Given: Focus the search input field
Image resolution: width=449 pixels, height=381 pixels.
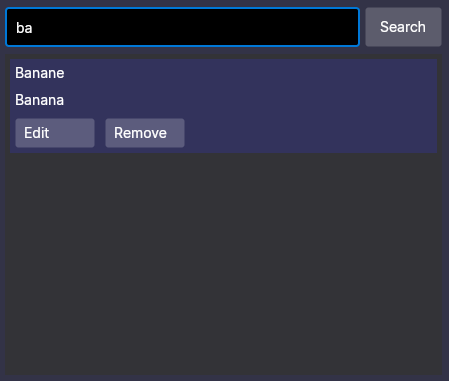Looking at the screenshot, I should tap(182, 27).
